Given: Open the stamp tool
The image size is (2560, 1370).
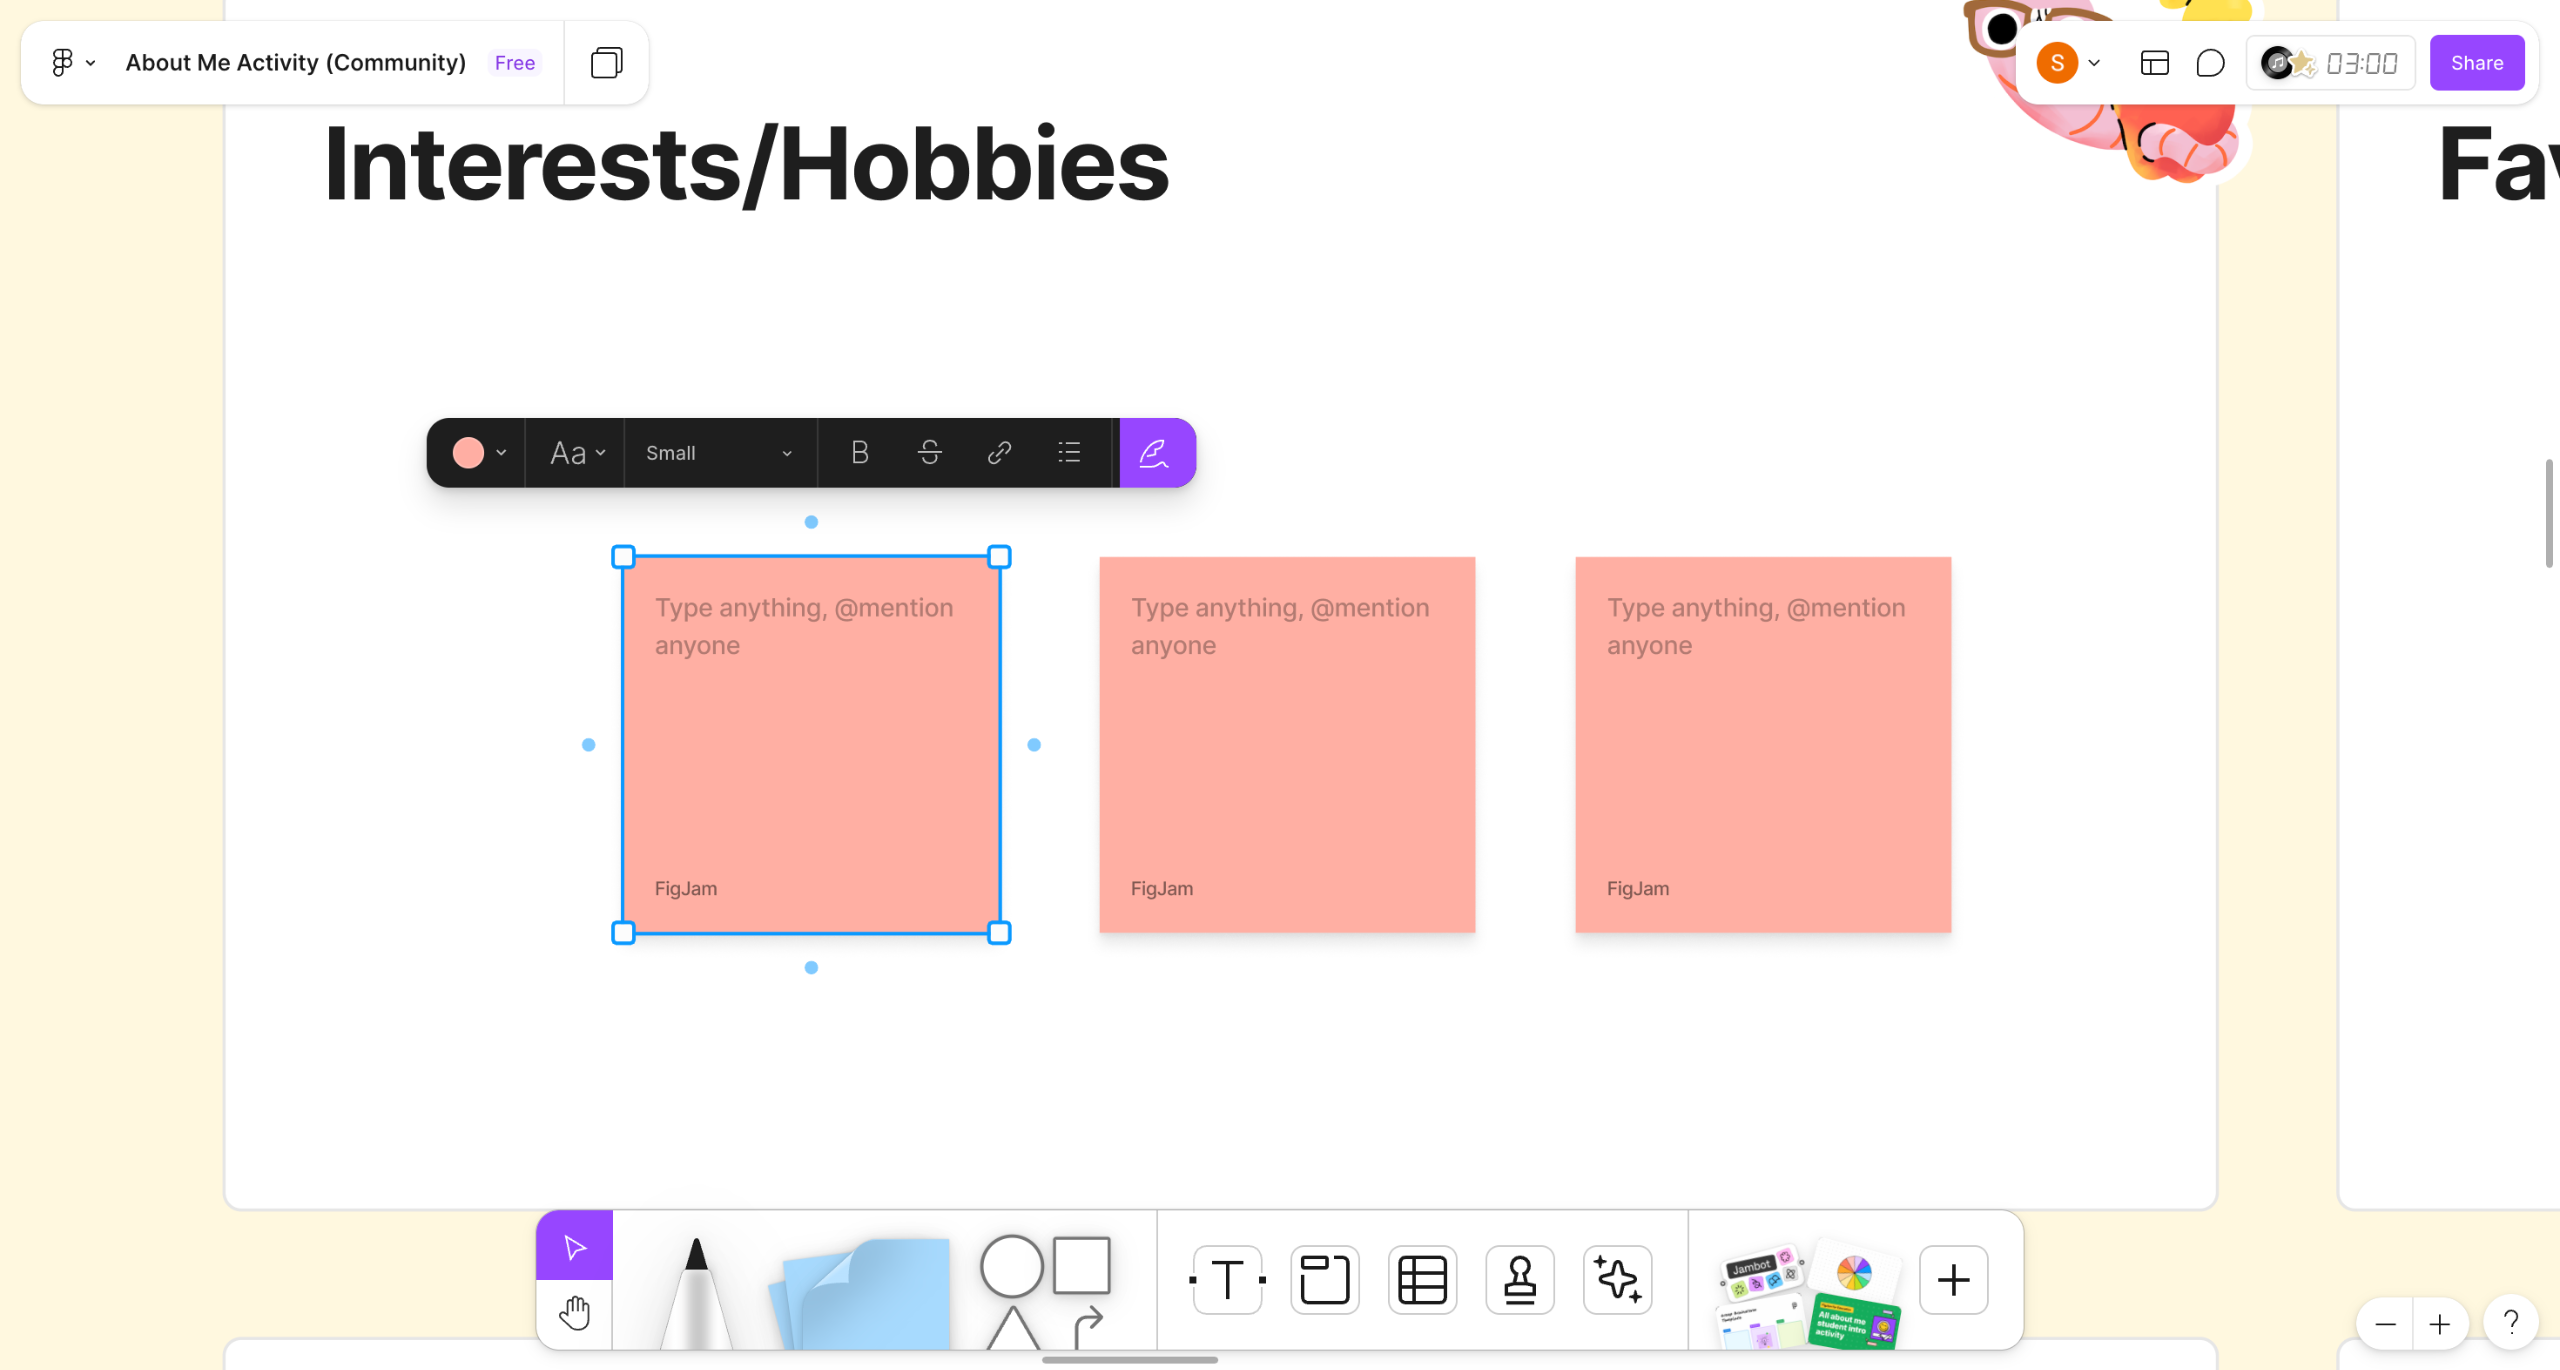Looking at the screenshot, I should (x=1519, y=1279).
